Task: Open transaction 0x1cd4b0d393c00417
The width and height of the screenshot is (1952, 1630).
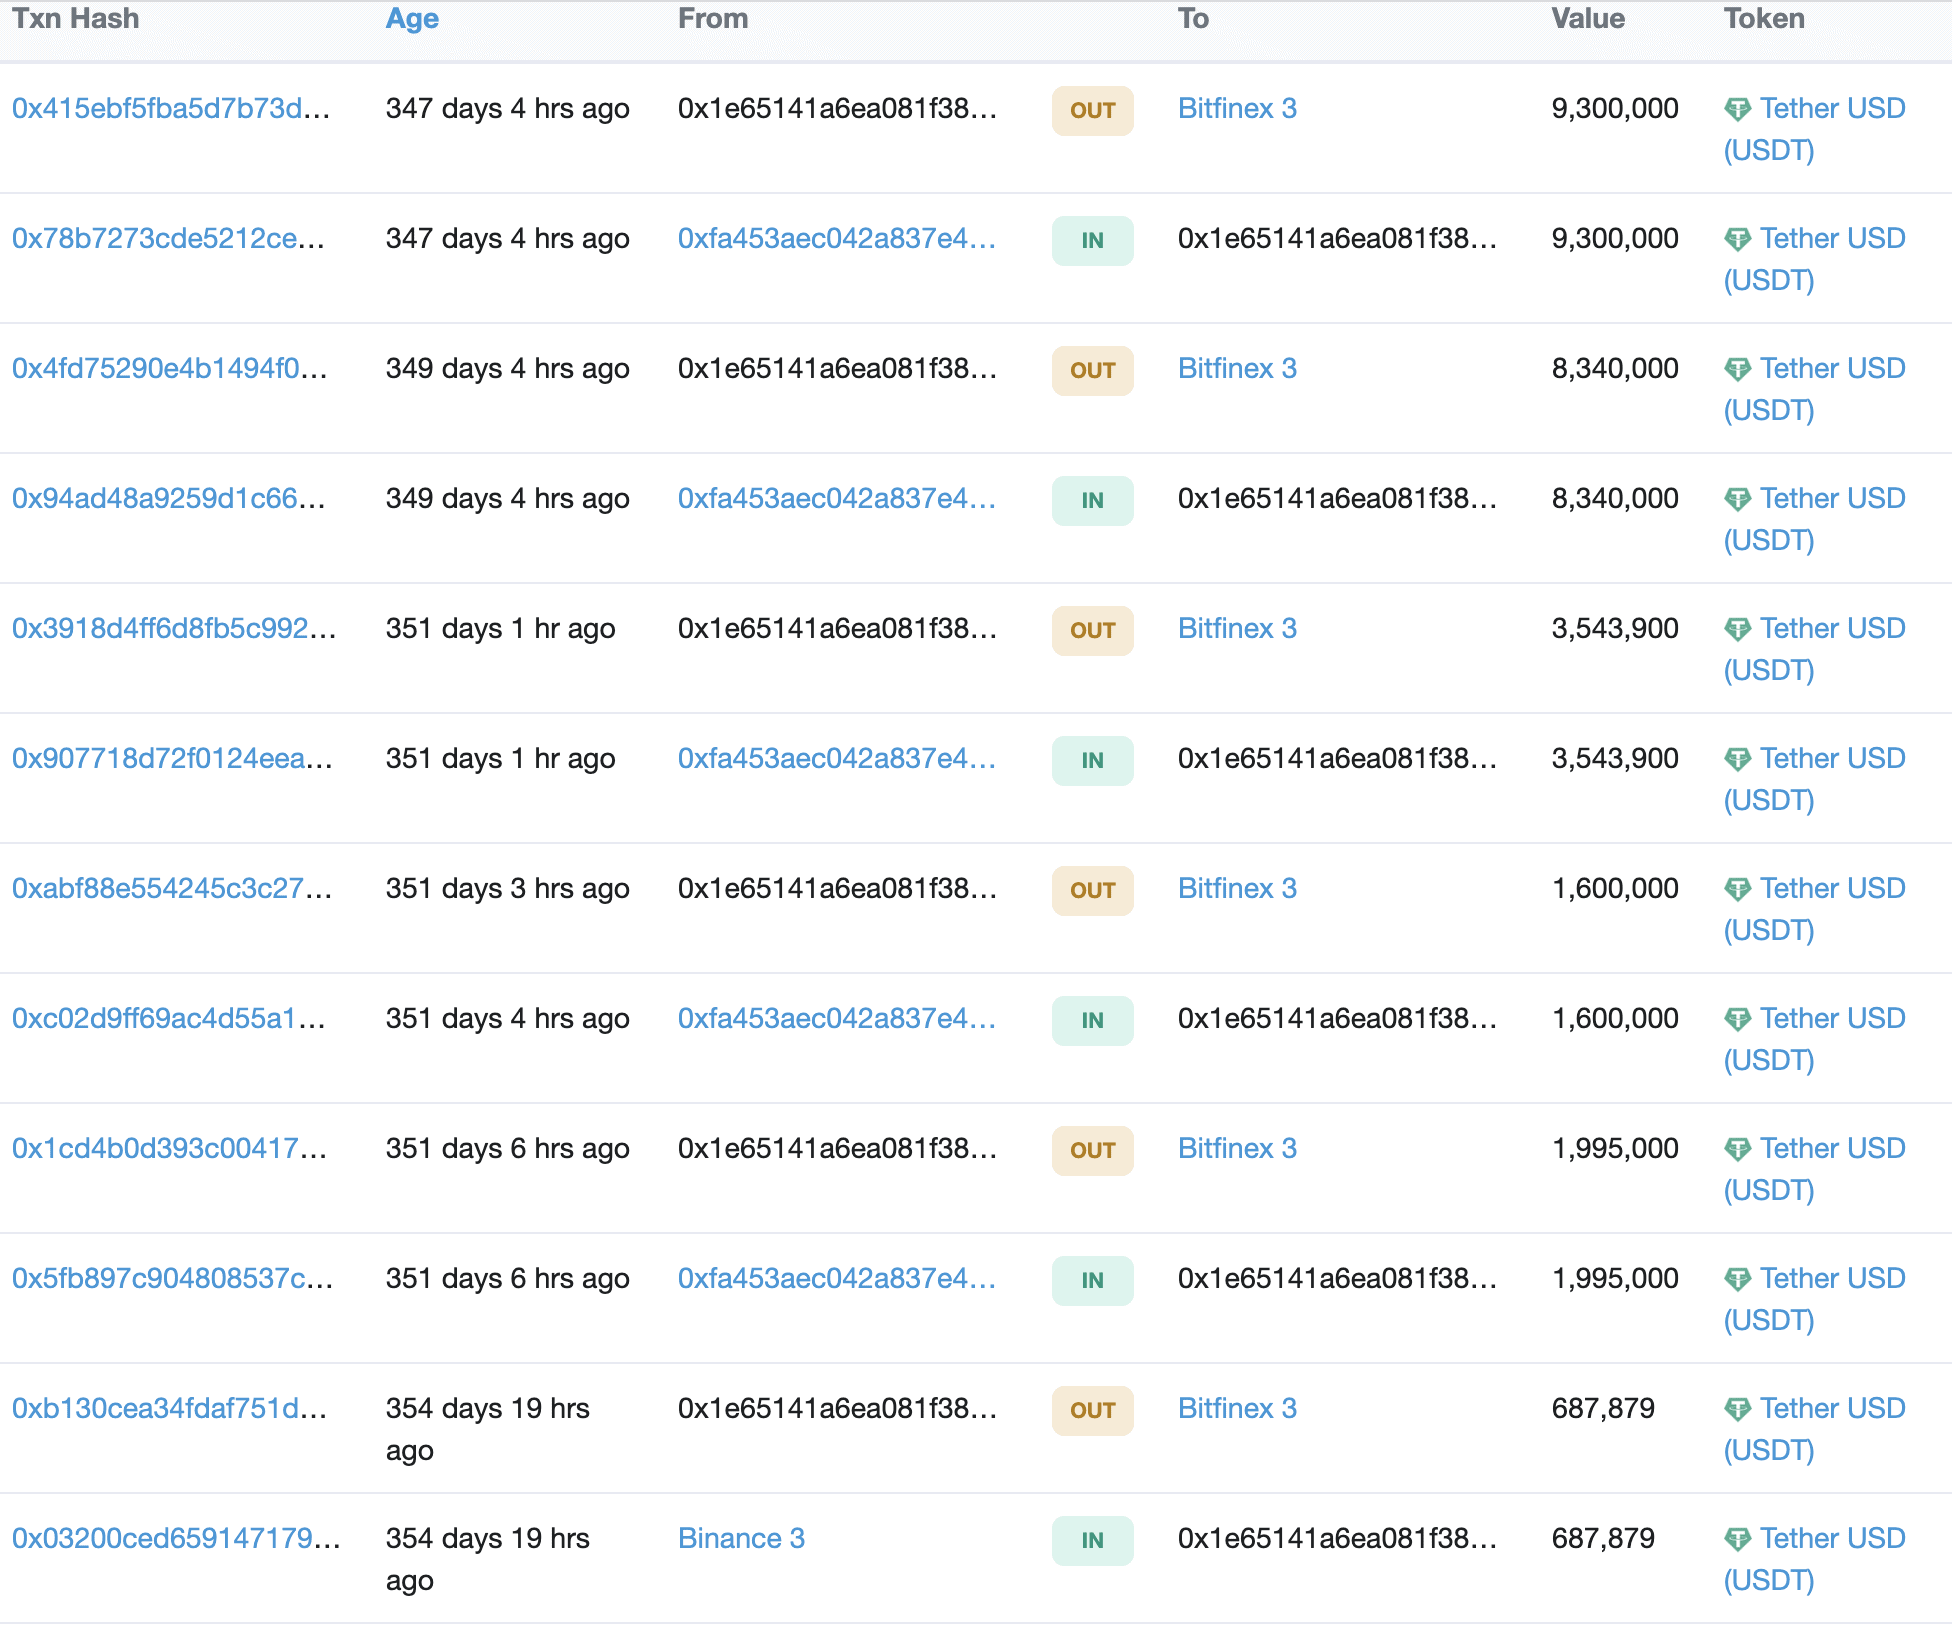Action: tap(170, 1148)
